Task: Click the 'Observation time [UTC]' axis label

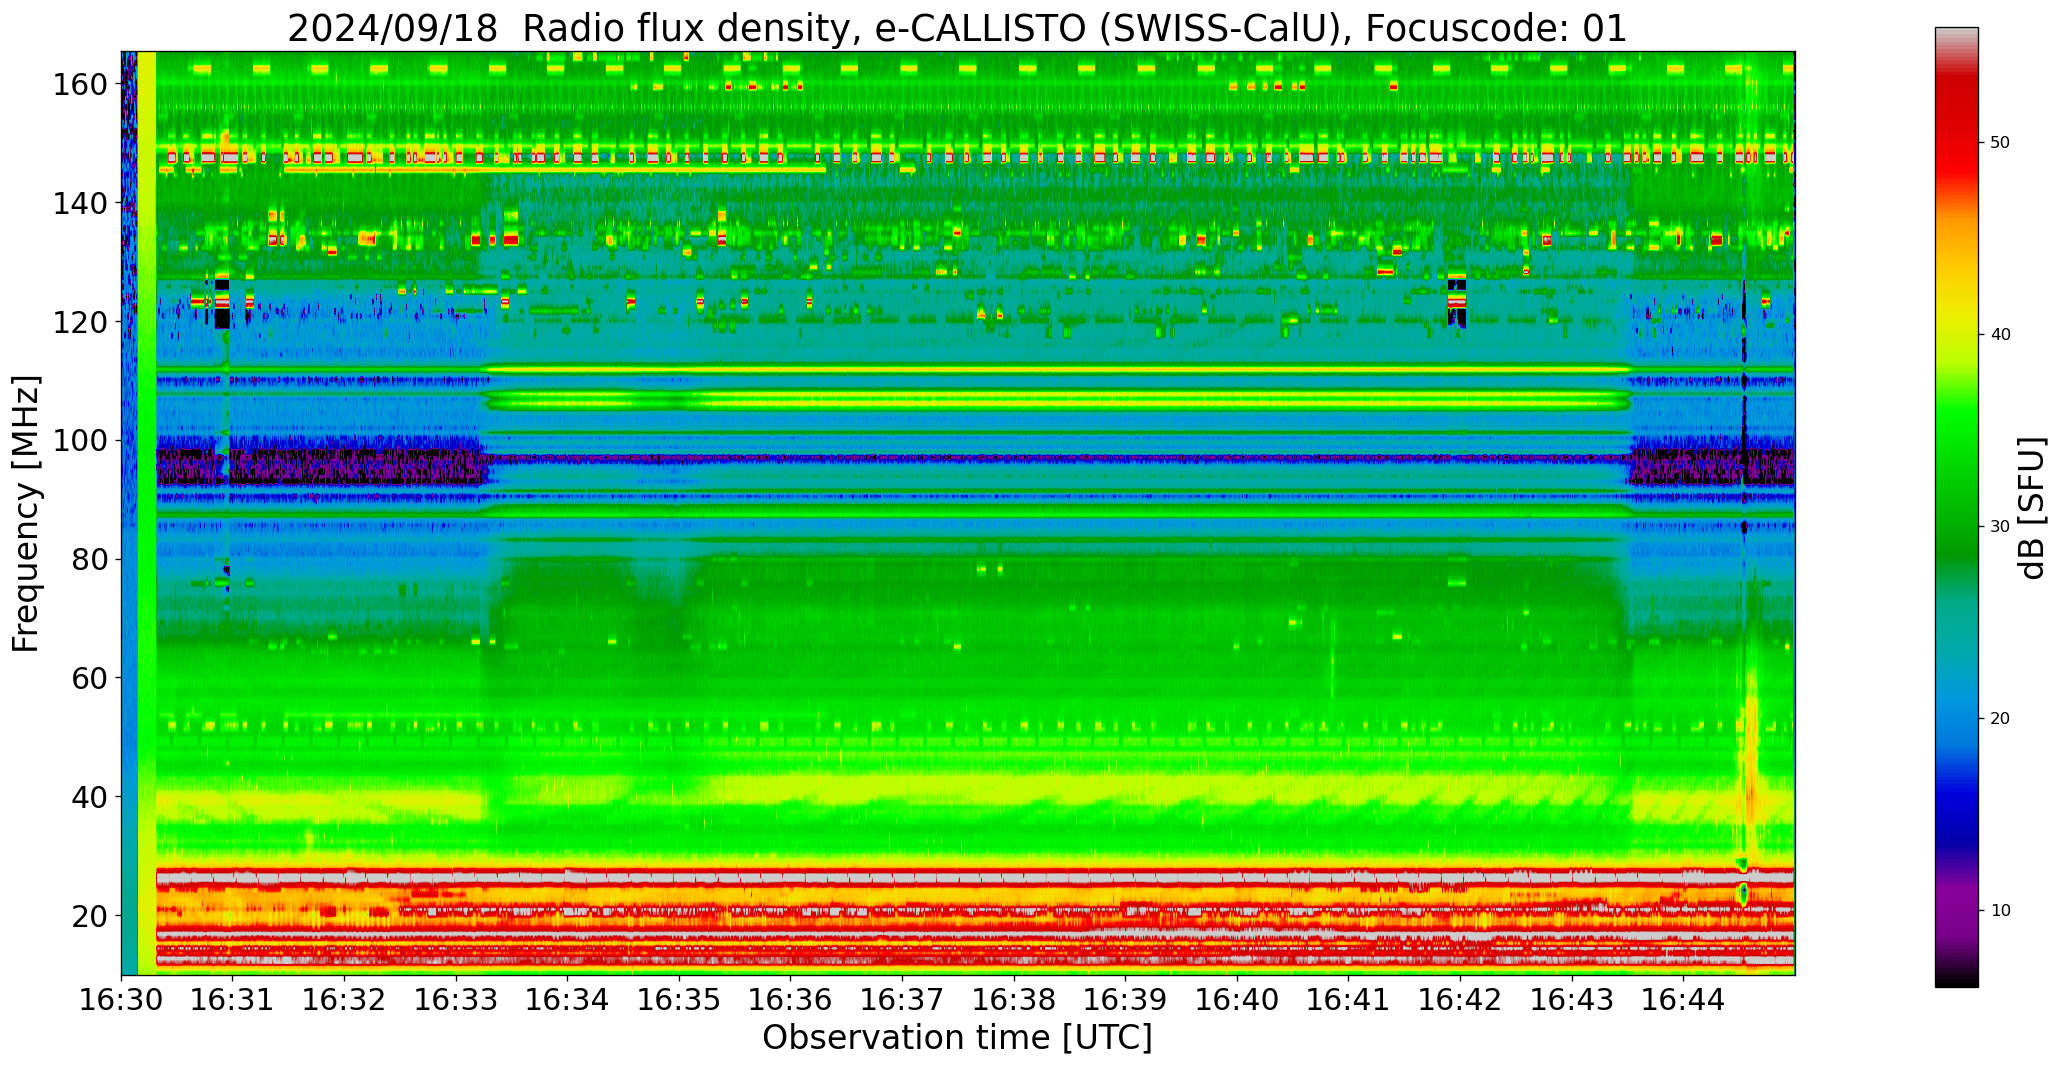Action: coord(957,1037)
